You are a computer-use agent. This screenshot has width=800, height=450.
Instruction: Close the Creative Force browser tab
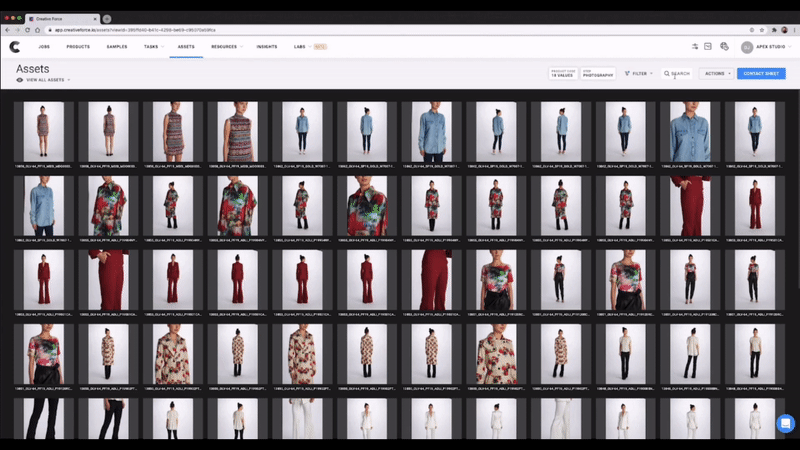tap(95, 19)
